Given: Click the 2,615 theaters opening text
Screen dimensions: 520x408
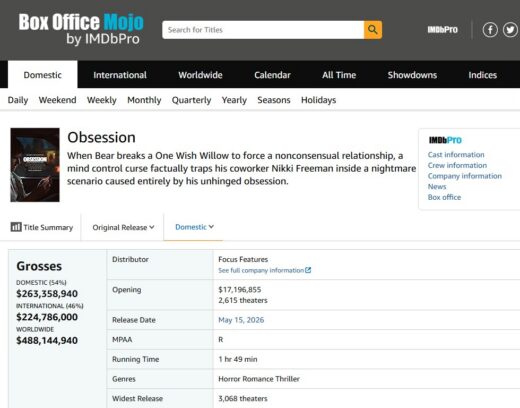Looking at the screenshot, I should (x=243, y=300).
